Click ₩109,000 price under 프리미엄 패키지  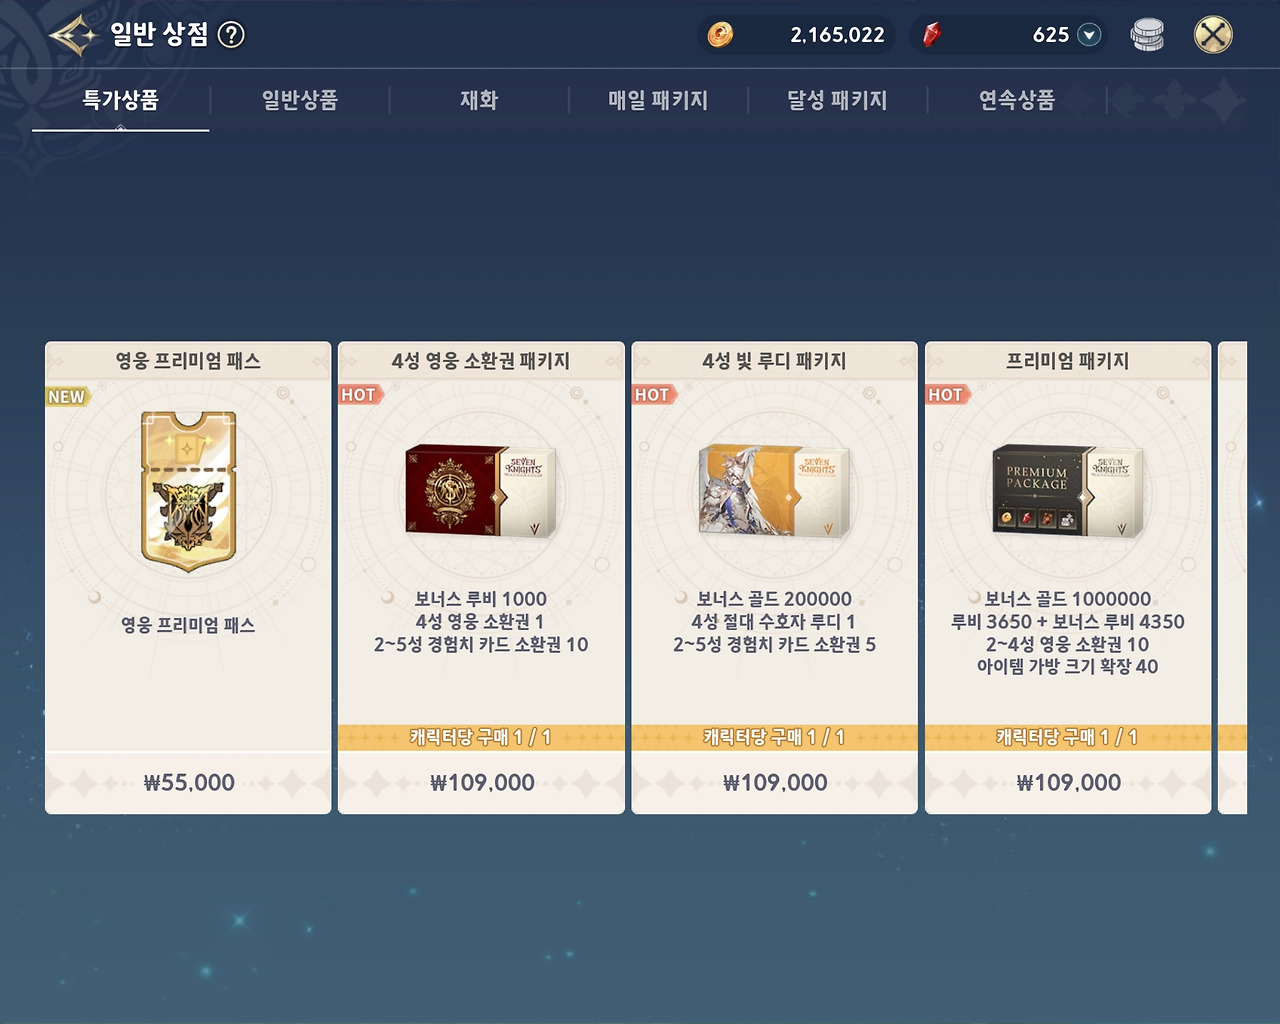[1068, 782]
